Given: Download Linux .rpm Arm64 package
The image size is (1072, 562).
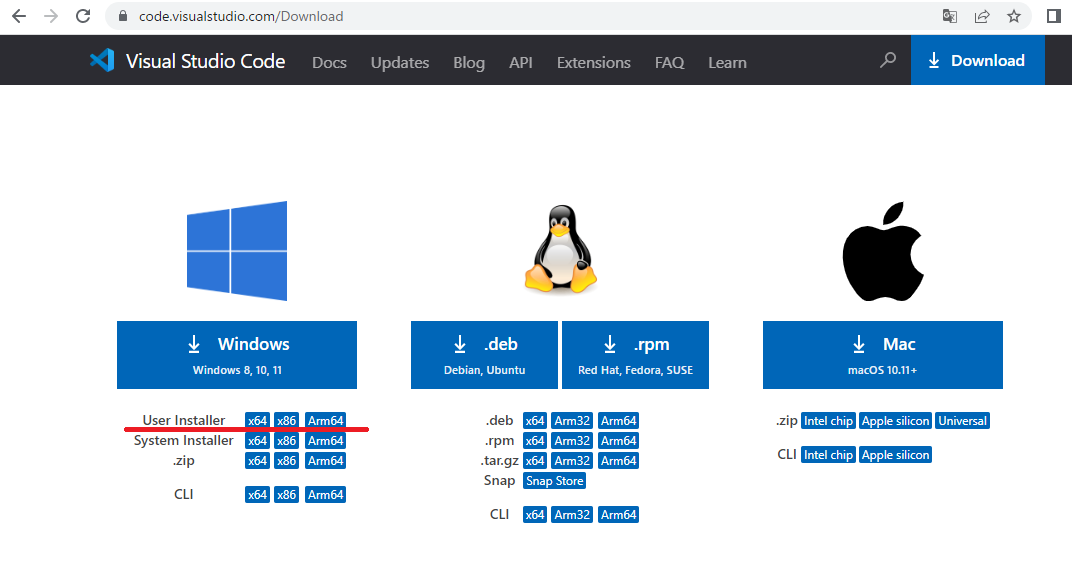Looking at the screenshot, I should coord(619,440).
